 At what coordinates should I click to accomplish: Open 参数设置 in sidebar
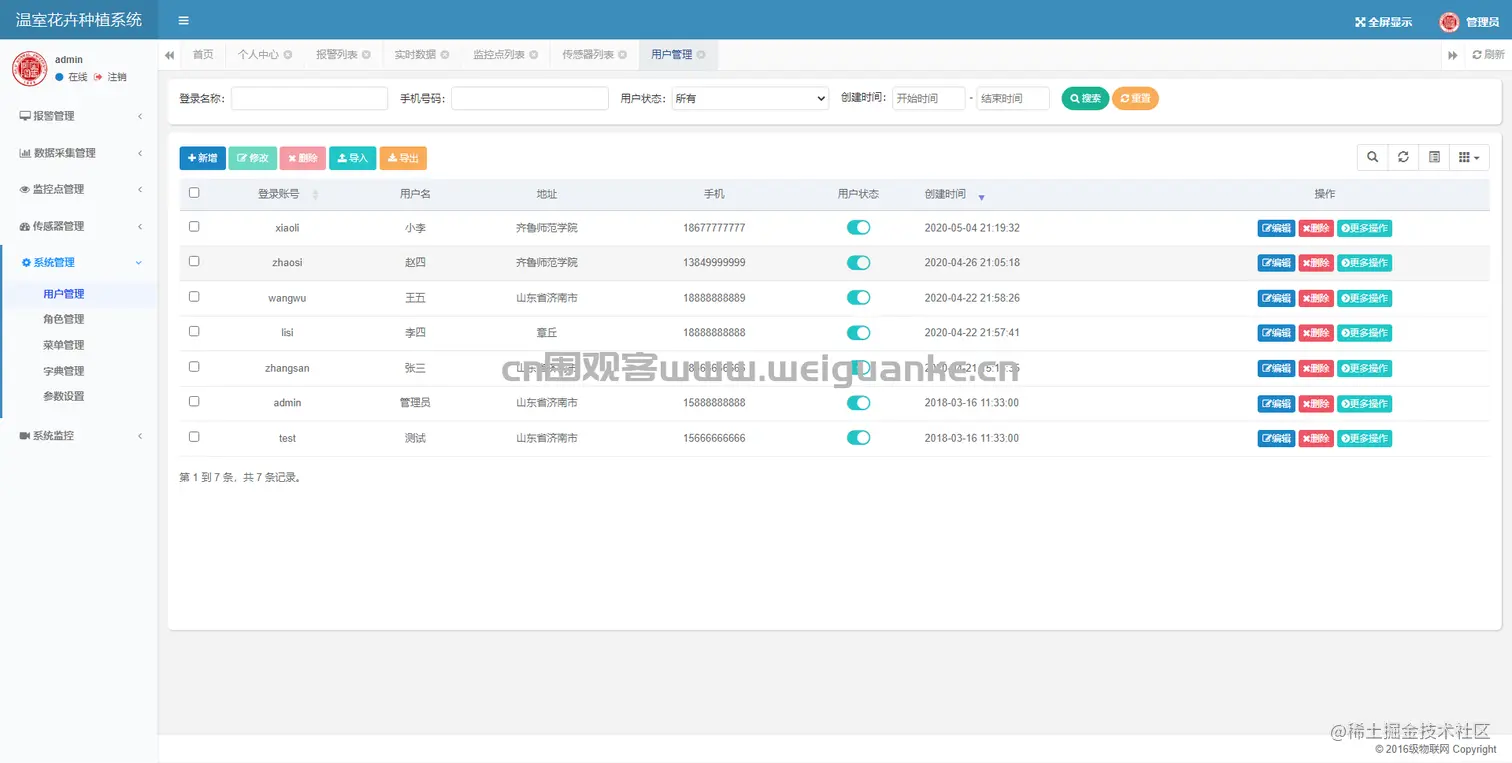pyautogui.click(x=64, y=396)
